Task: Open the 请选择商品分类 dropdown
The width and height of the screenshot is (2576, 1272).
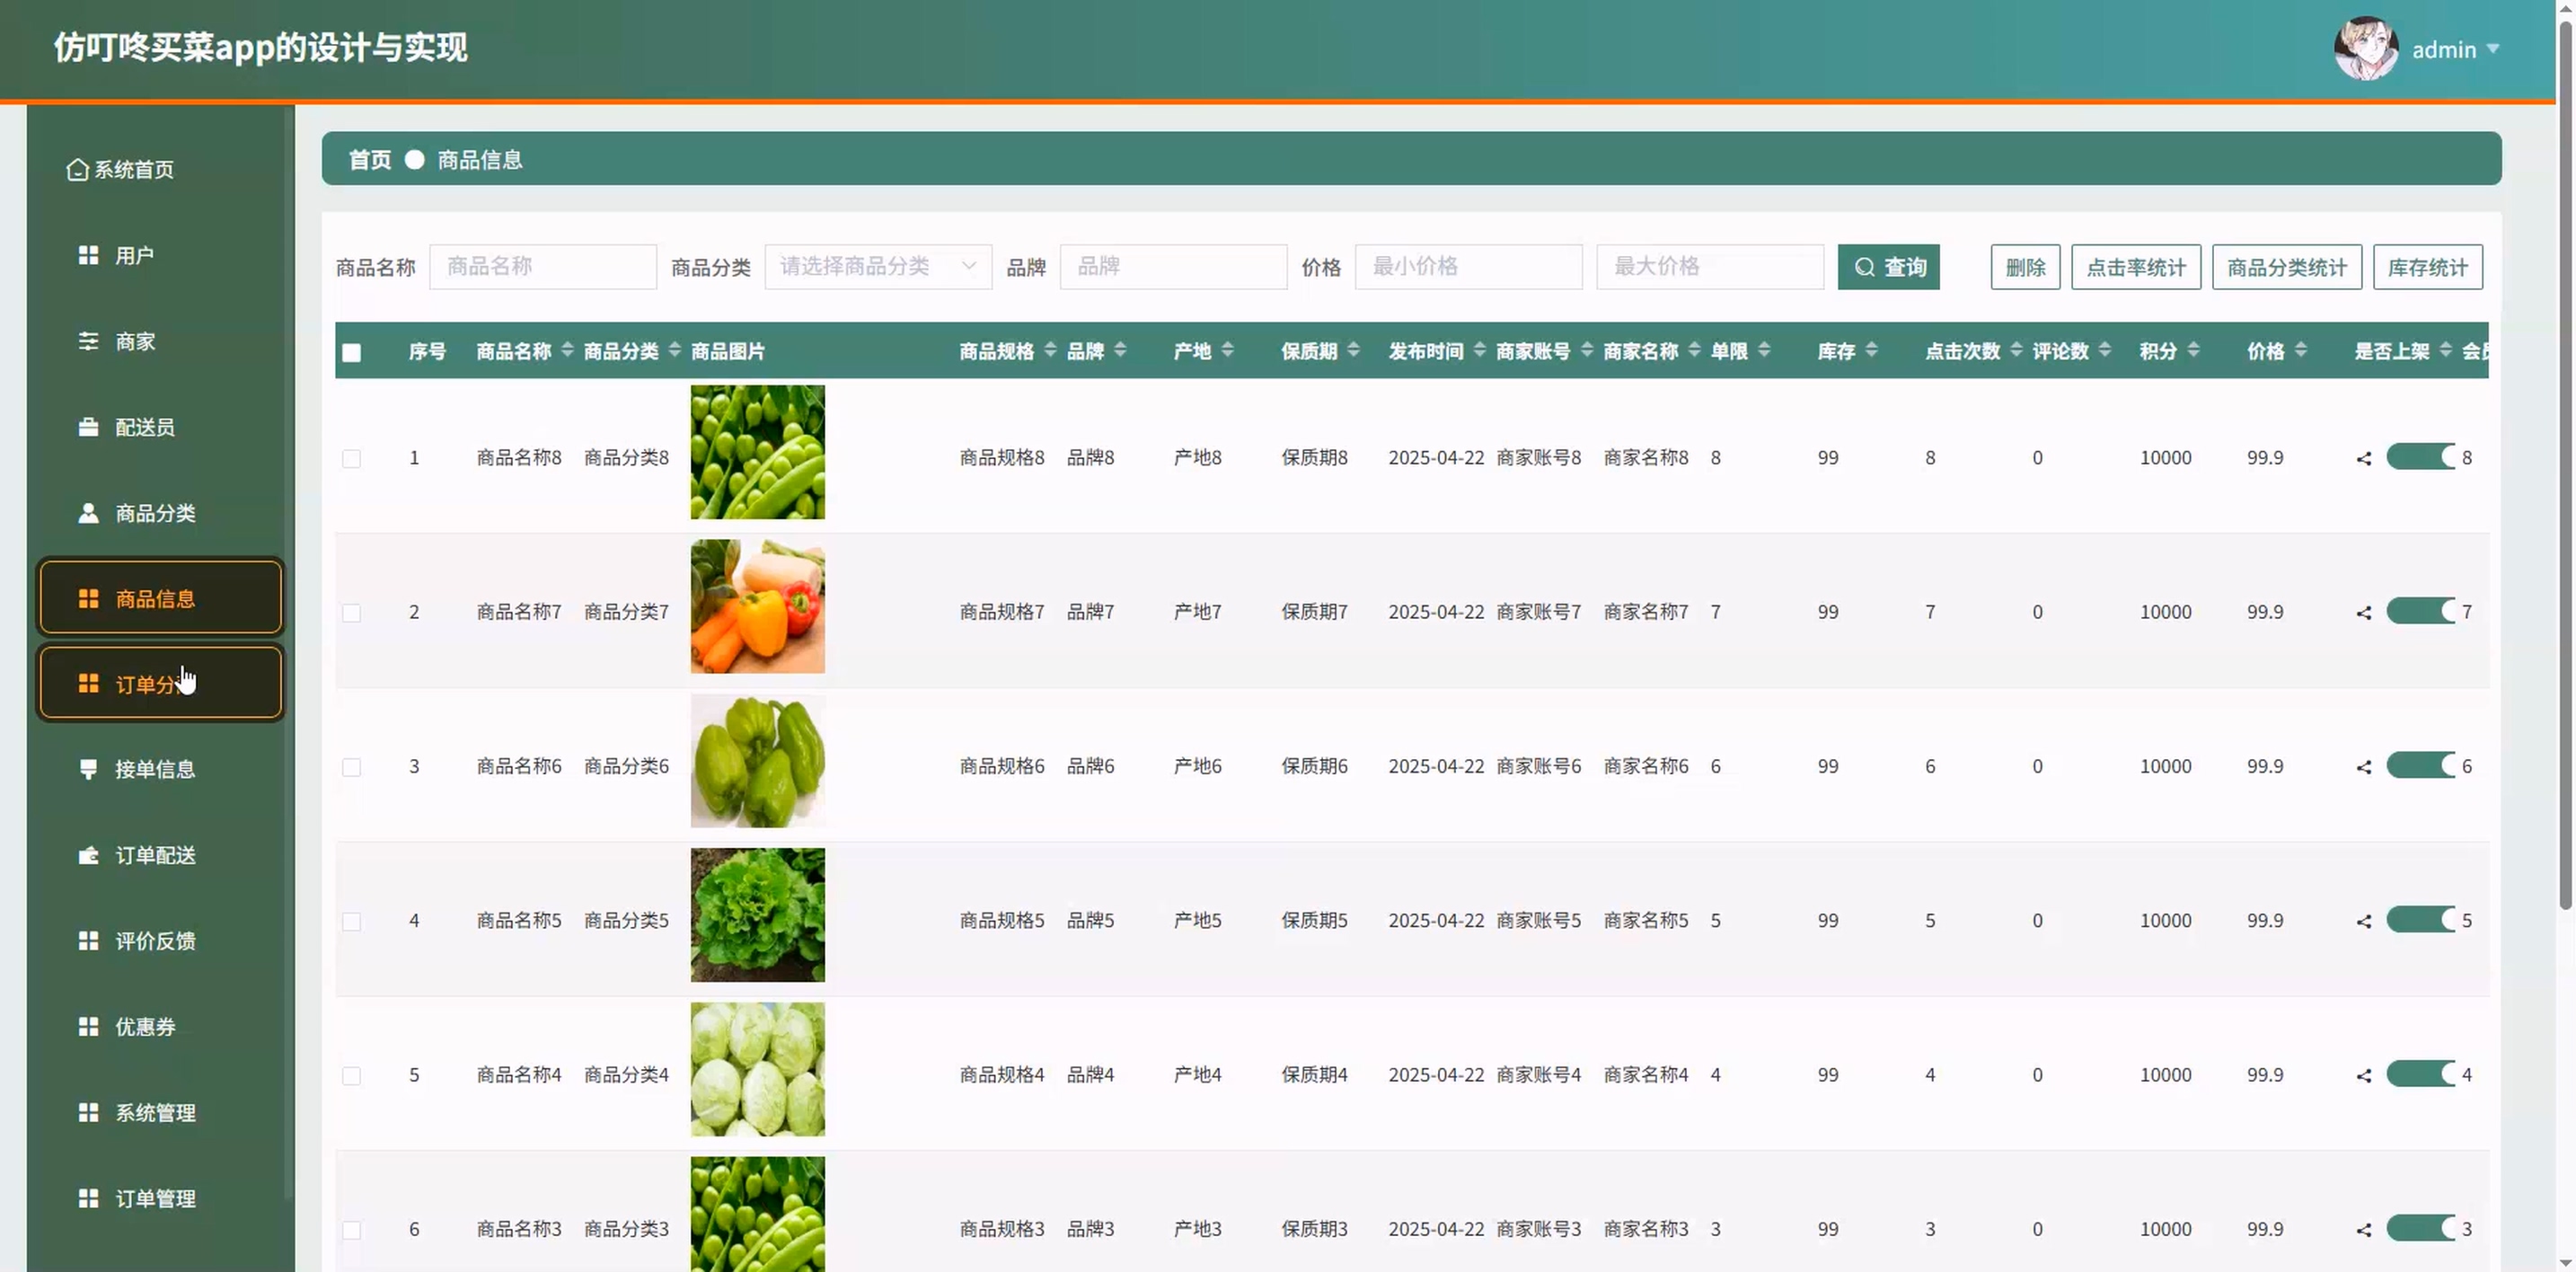Action: point(877,267)
